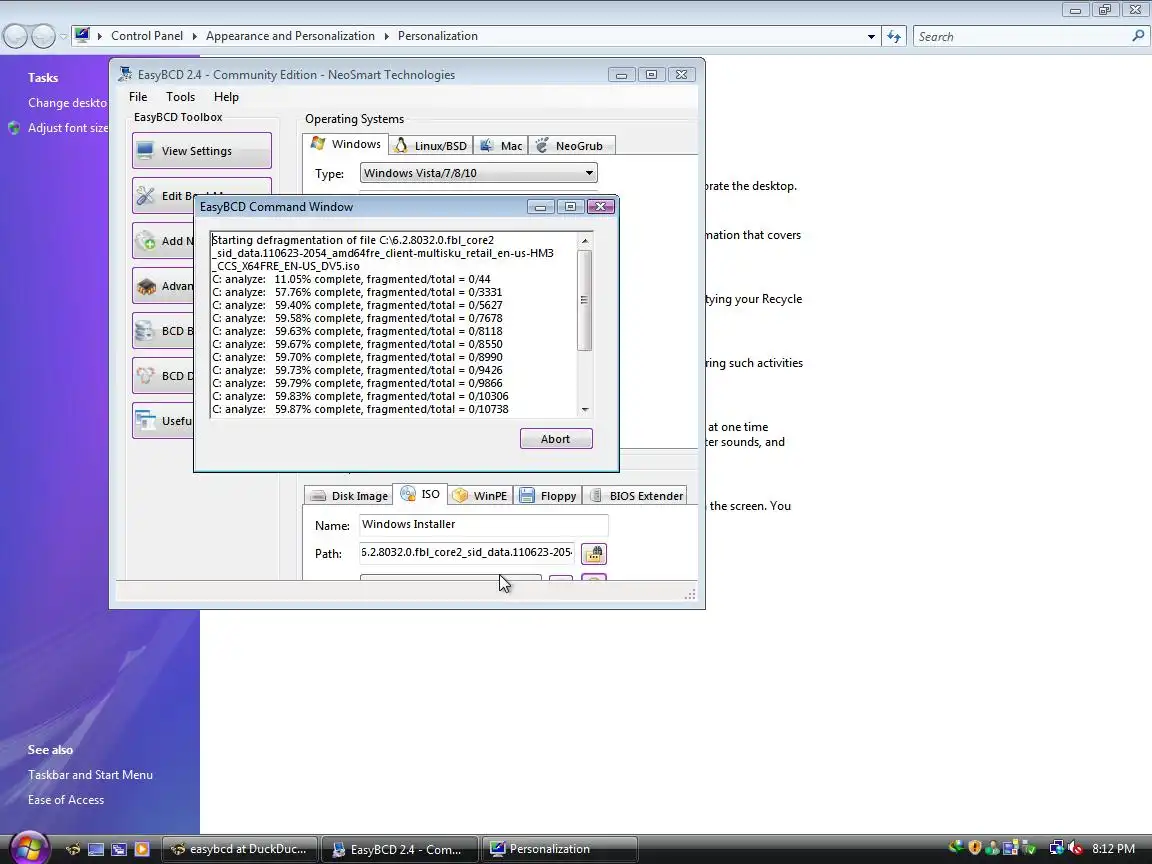Click the media player quick launch icon
This screenshot has width=1152, height=864.
tap(142, 849)
